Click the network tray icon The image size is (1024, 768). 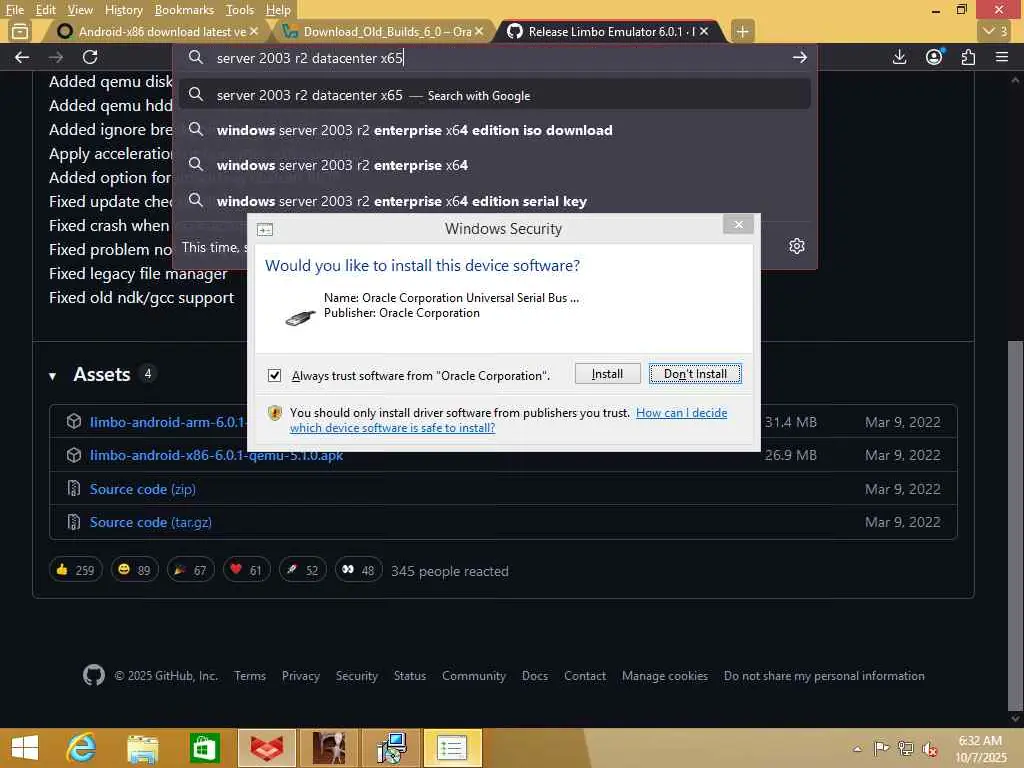(x=905, y=749)
